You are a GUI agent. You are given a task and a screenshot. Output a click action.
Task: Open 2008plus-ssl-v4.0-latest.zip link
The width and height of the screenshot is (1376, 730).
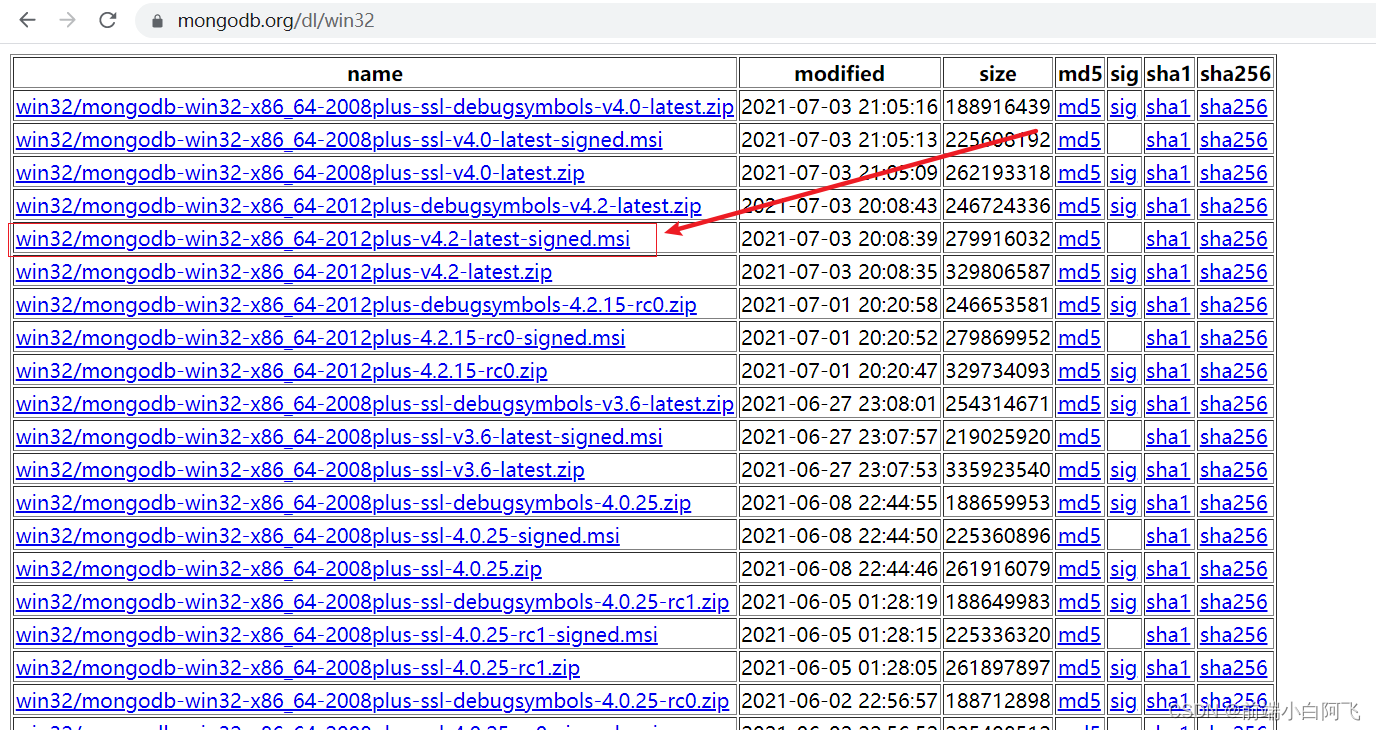click(x=300, y=173)
